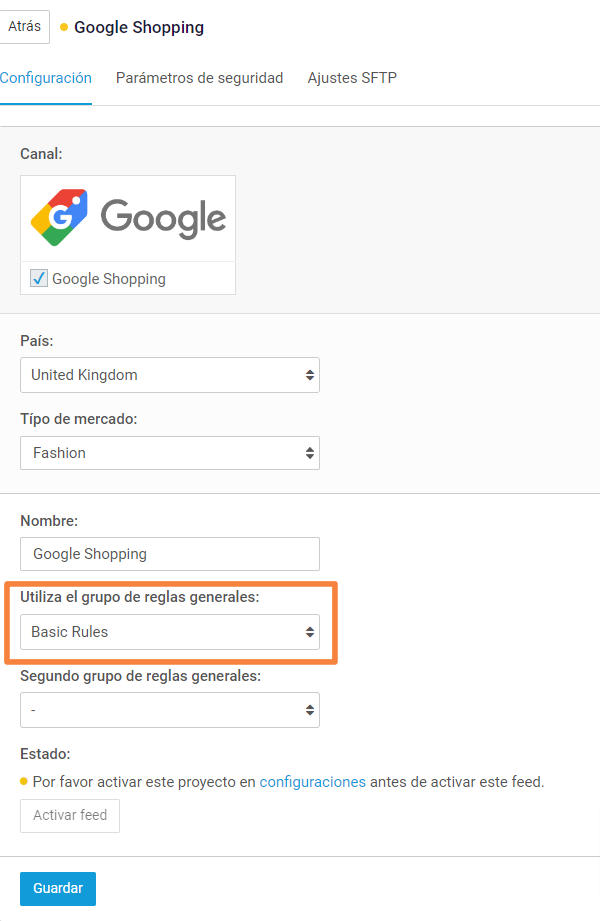Switch to the Parámetros de seguridad tab

tap(199, 78)
